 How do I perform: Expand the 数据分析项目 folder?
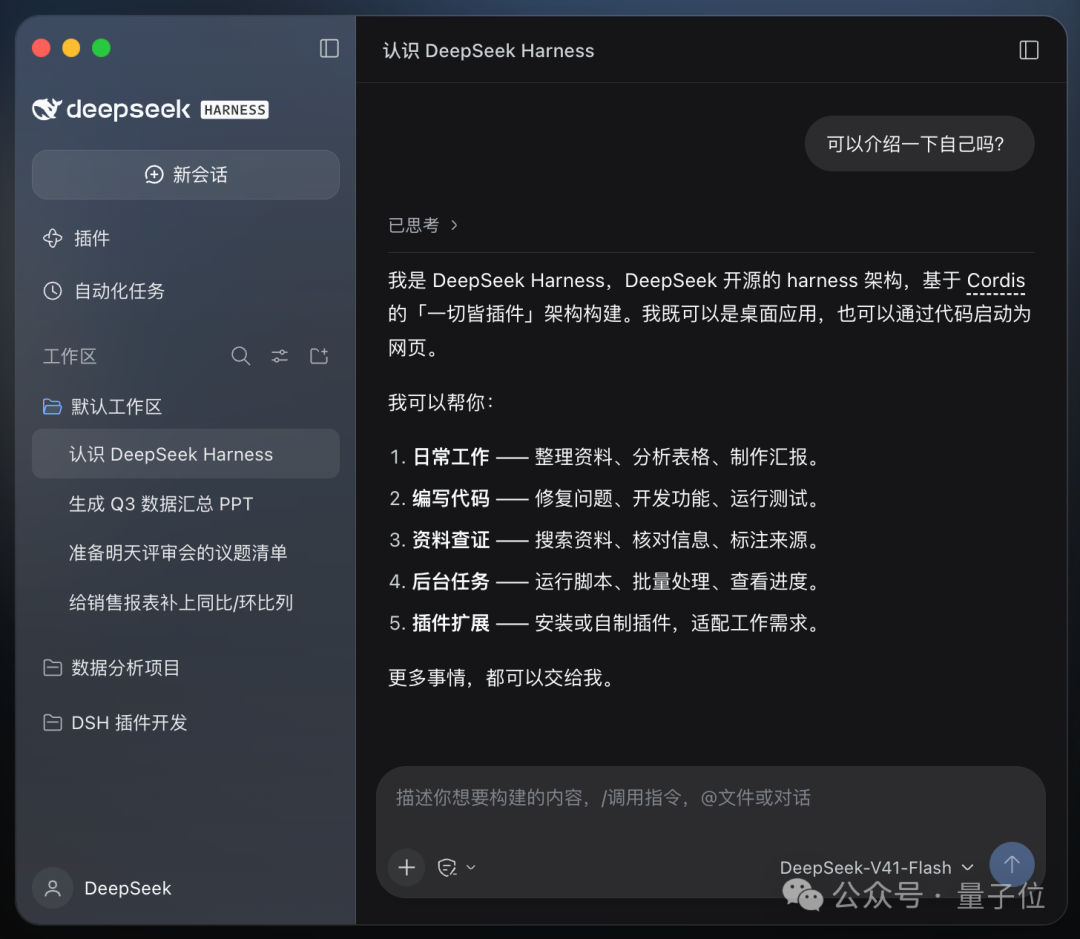pyautogui.click(x=111, y=668)
